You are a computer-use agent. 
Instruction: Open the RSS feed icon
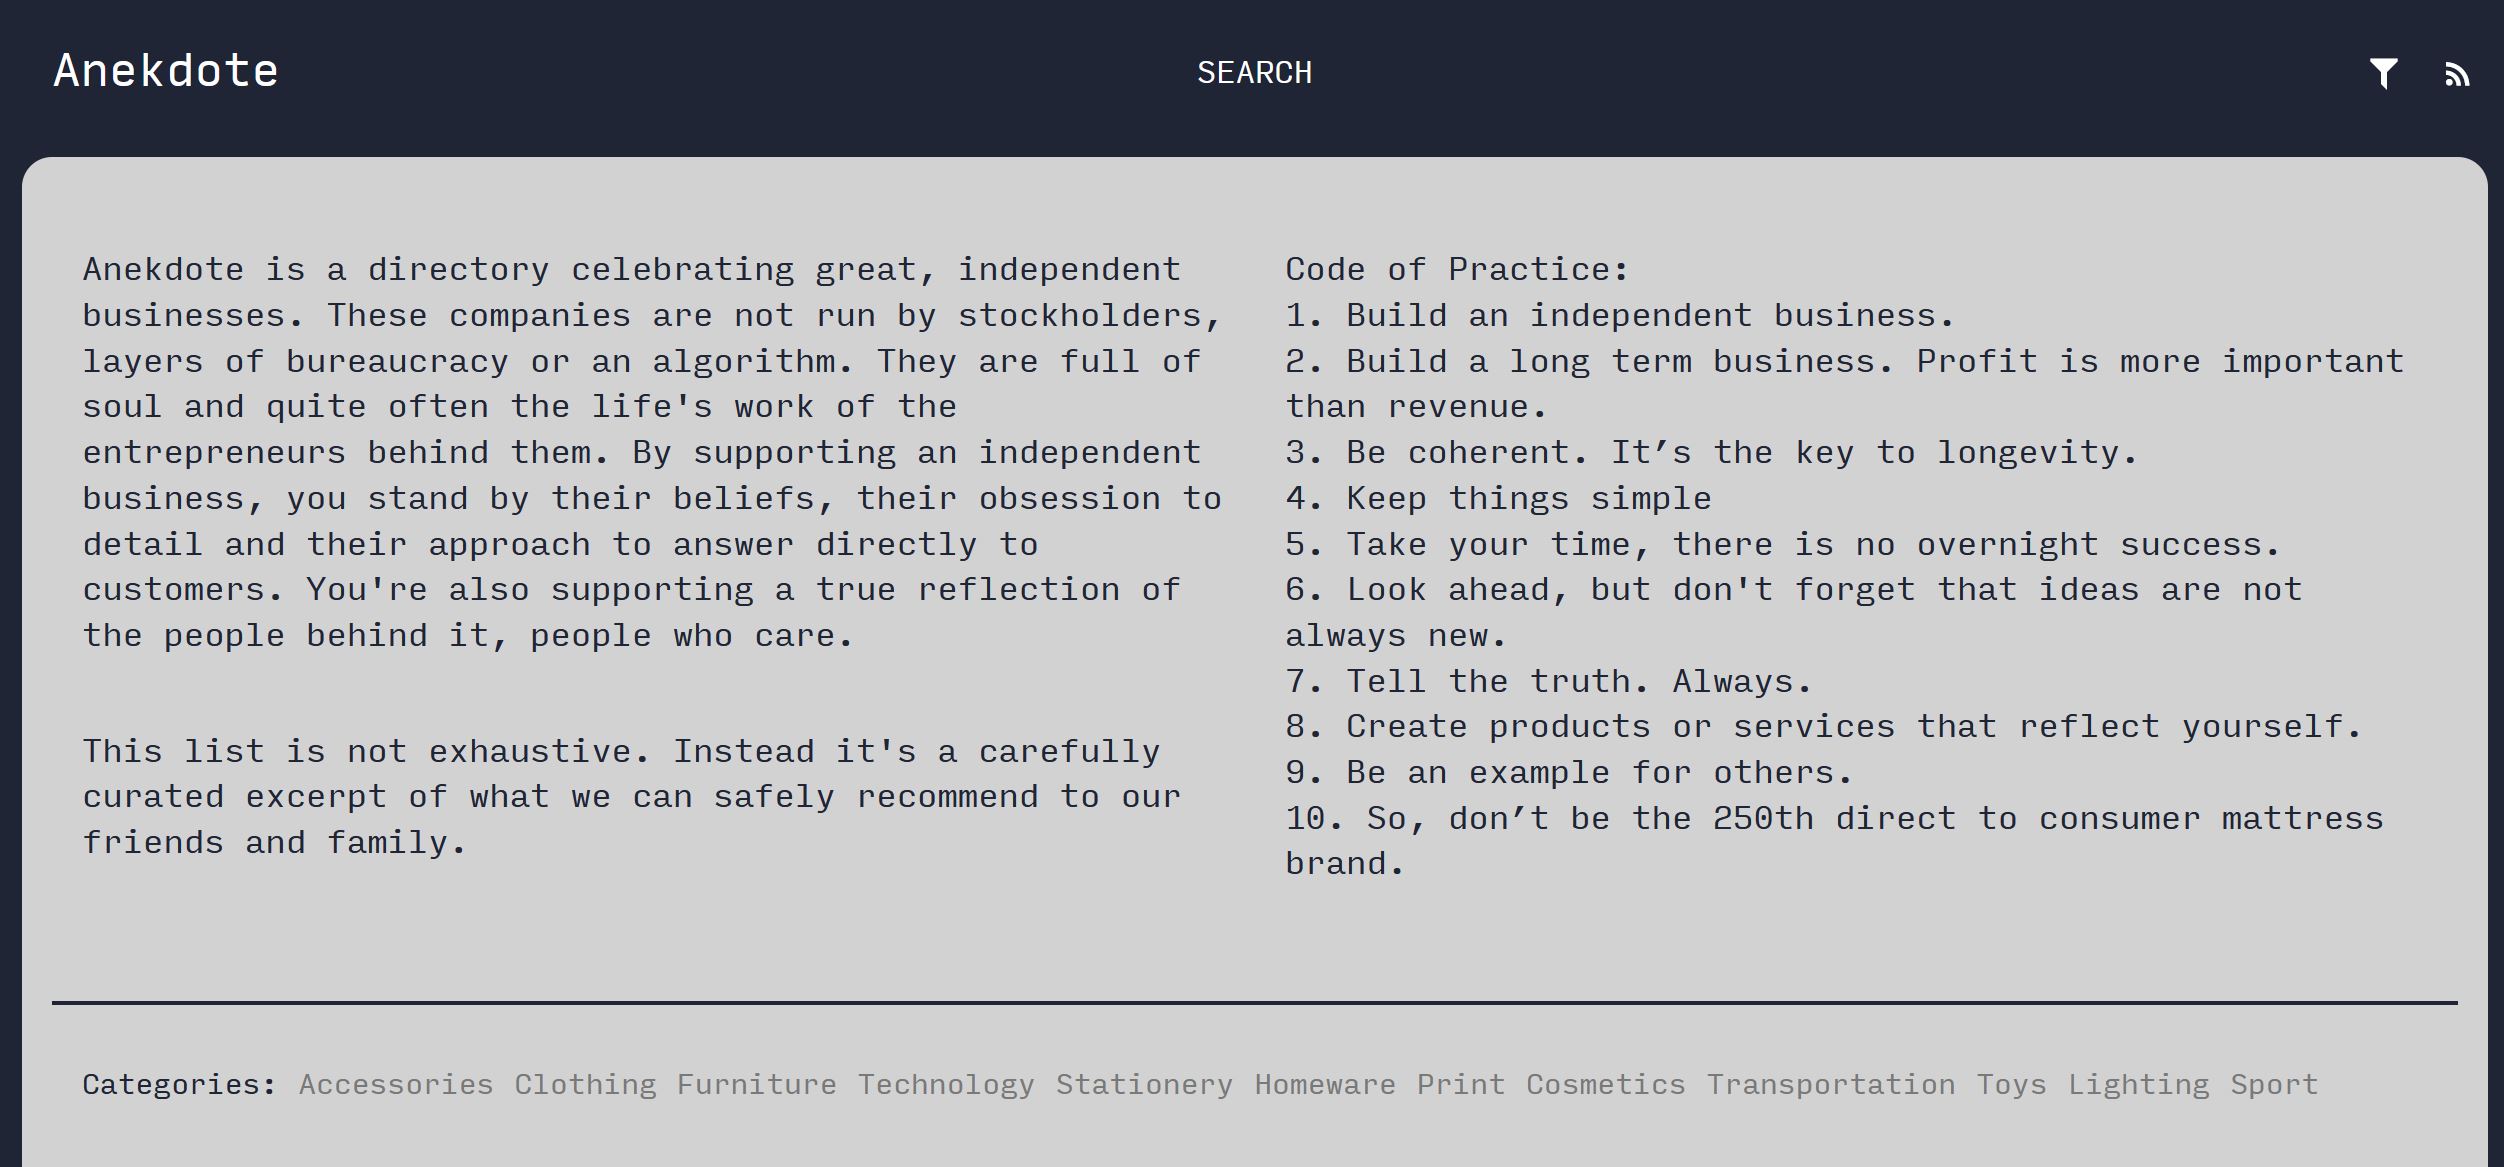[x=2457, y=74]
